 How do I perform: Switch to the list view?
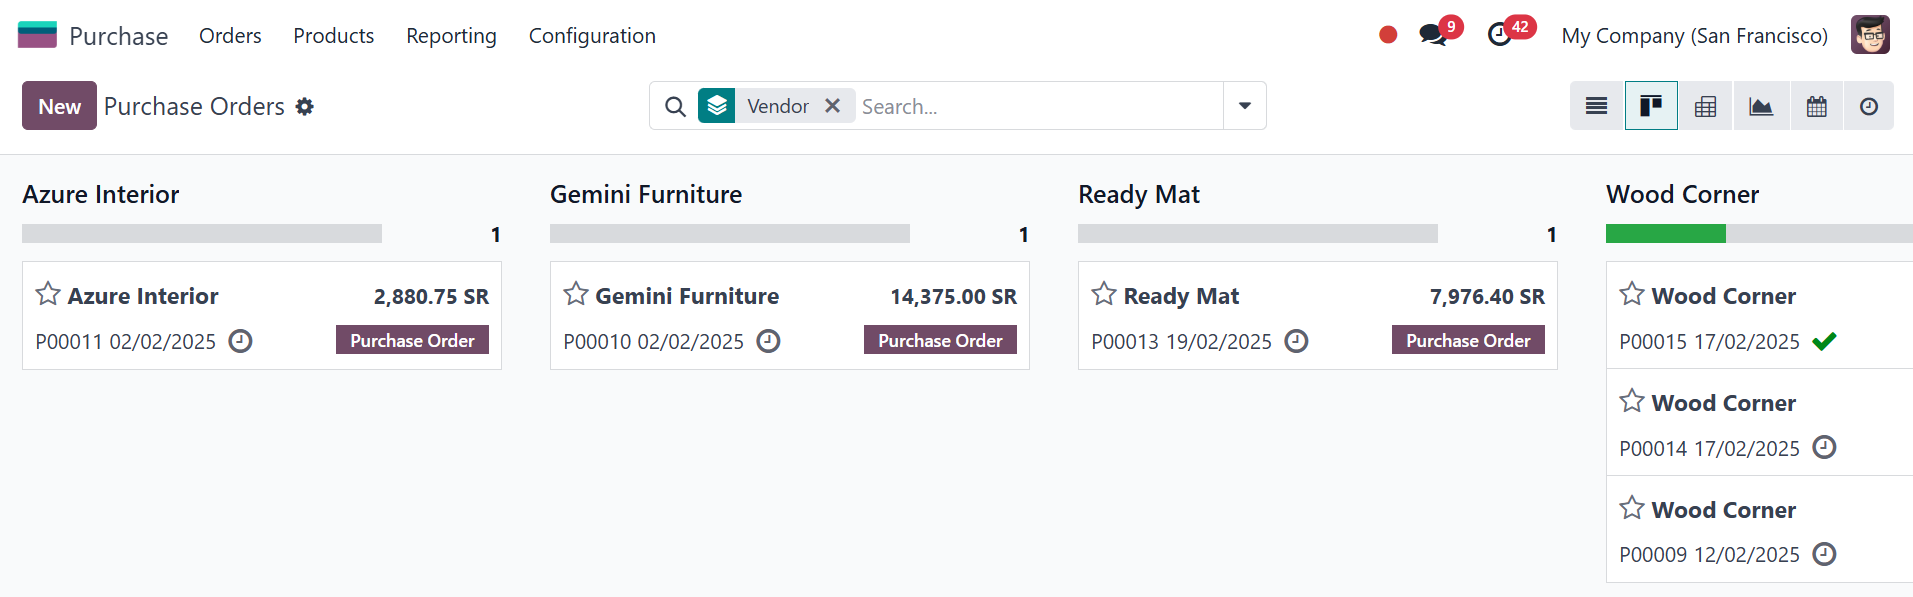click(1596, 106)
